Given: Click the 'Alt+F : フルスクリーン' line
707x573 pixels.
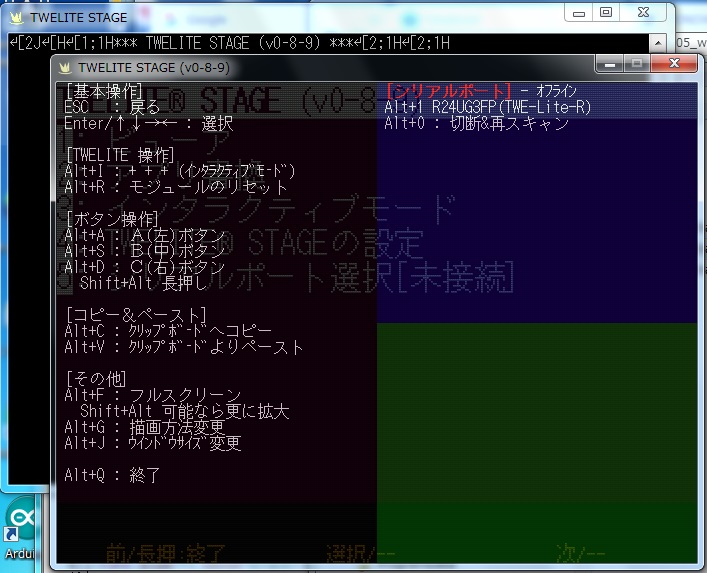Looking at the screenshot, I should tap(153, 395).
